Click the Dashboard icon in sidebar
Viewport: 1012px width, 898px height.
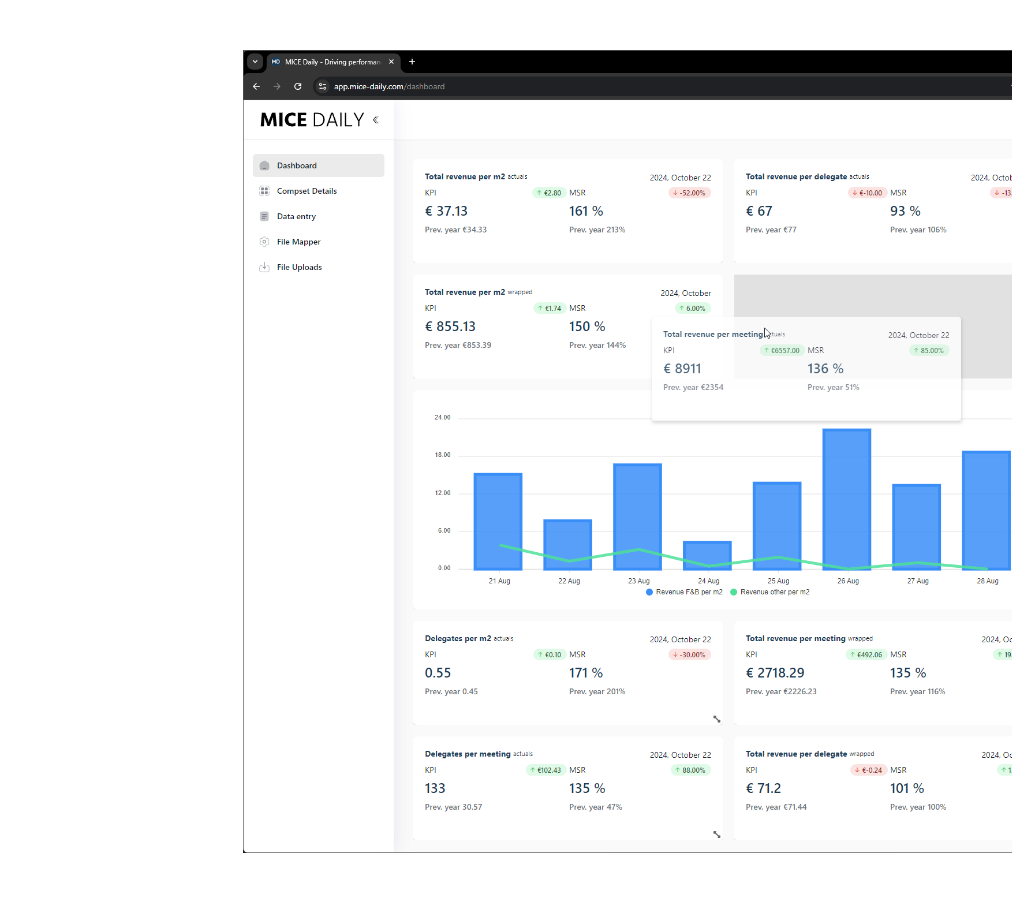[264, 166]
